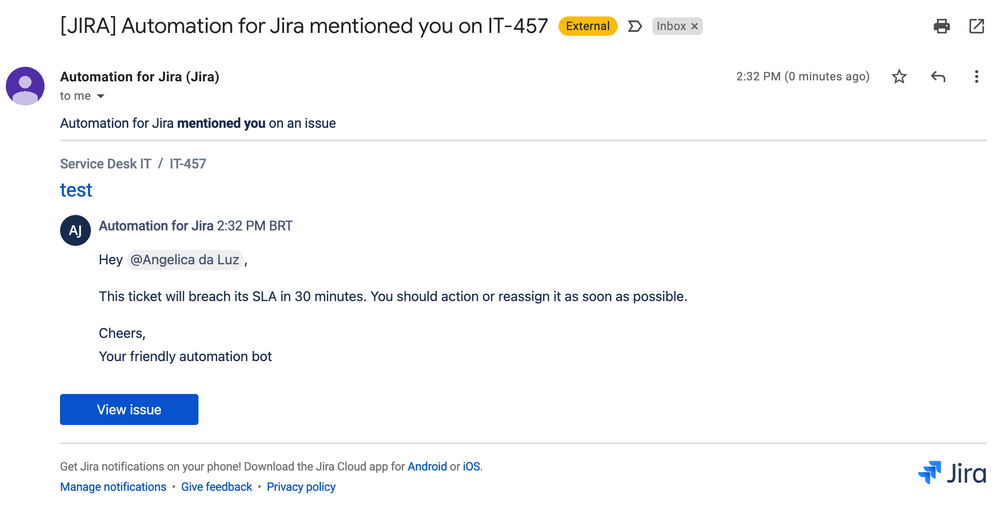Open the three-dot more options menu
Image resolution: width=999 pixels, height=516 pixels.
pyautogui.click(x=976, y=77)
